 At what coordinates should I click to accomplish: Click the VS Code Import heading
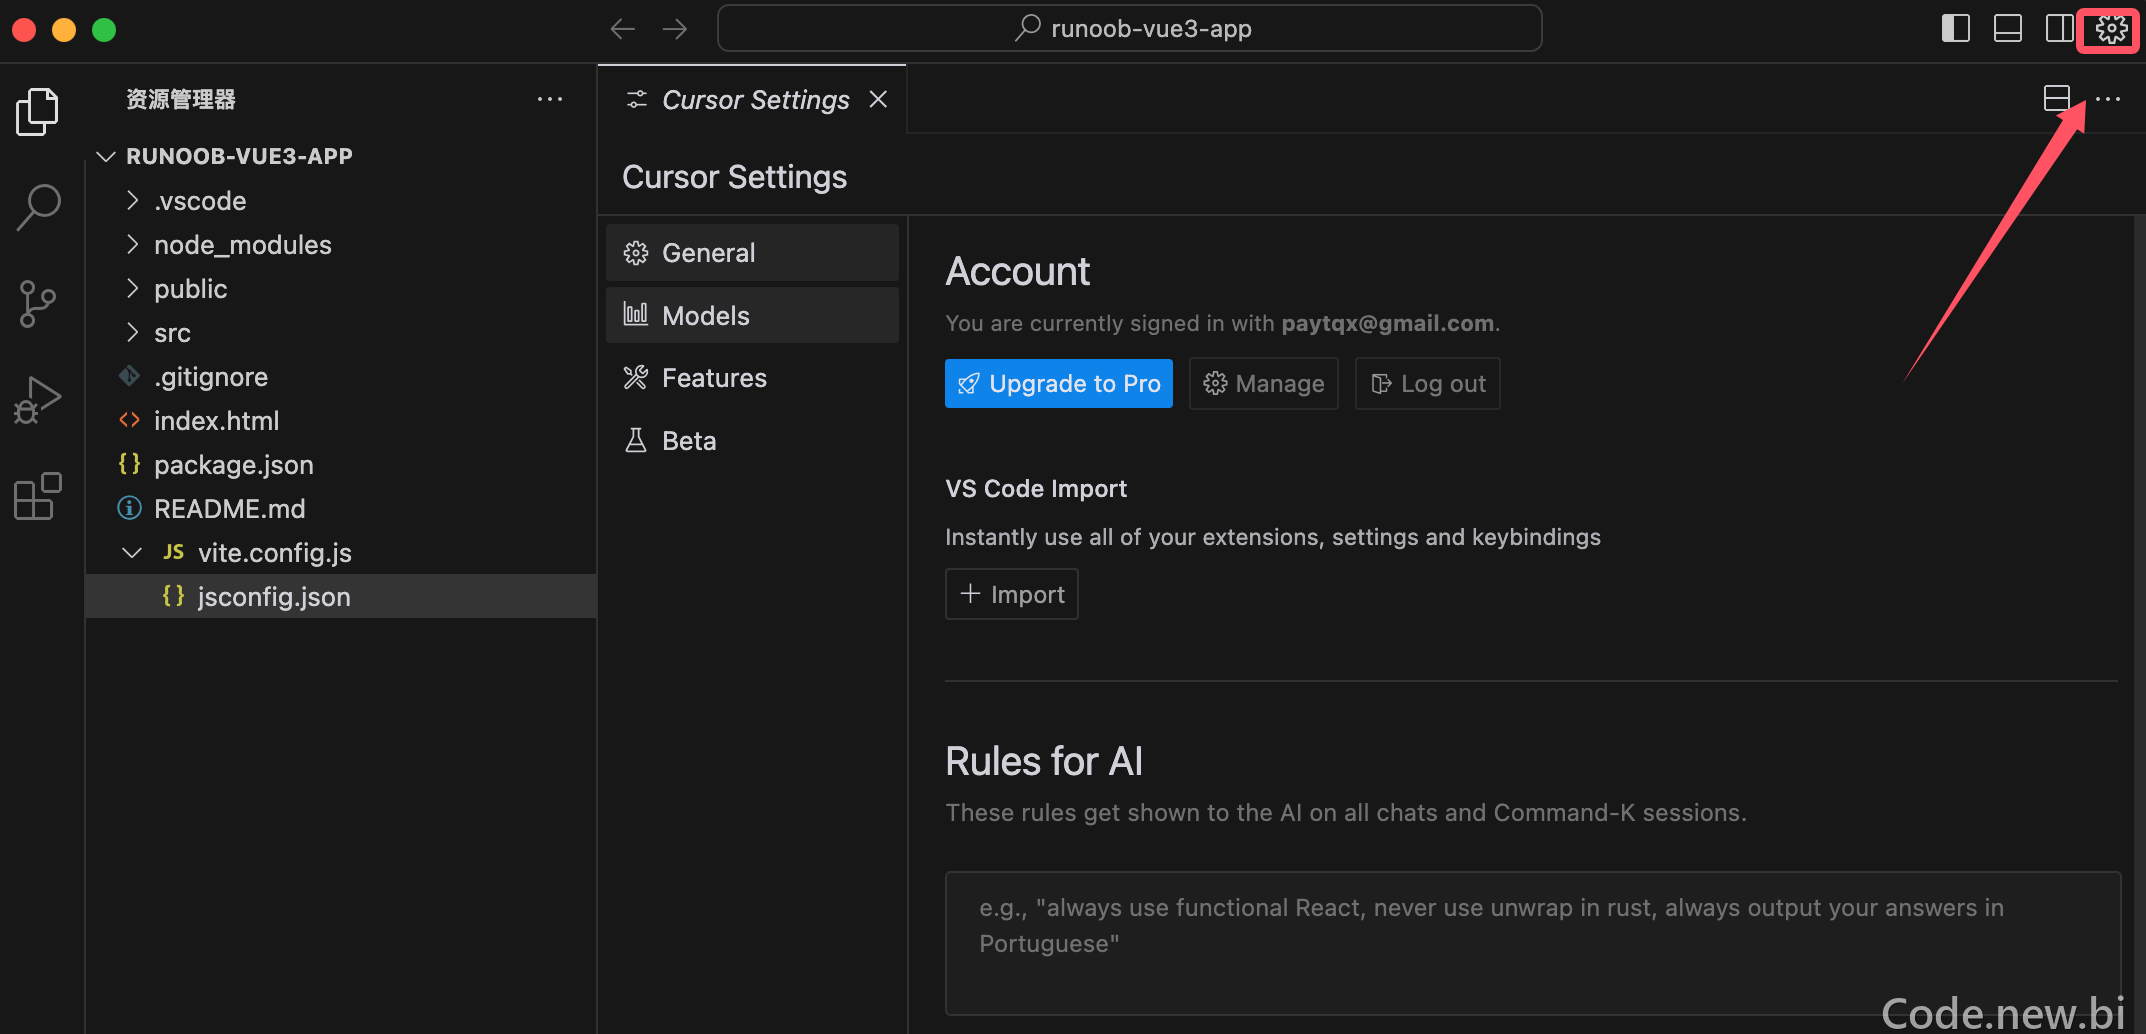[1036, 488]
